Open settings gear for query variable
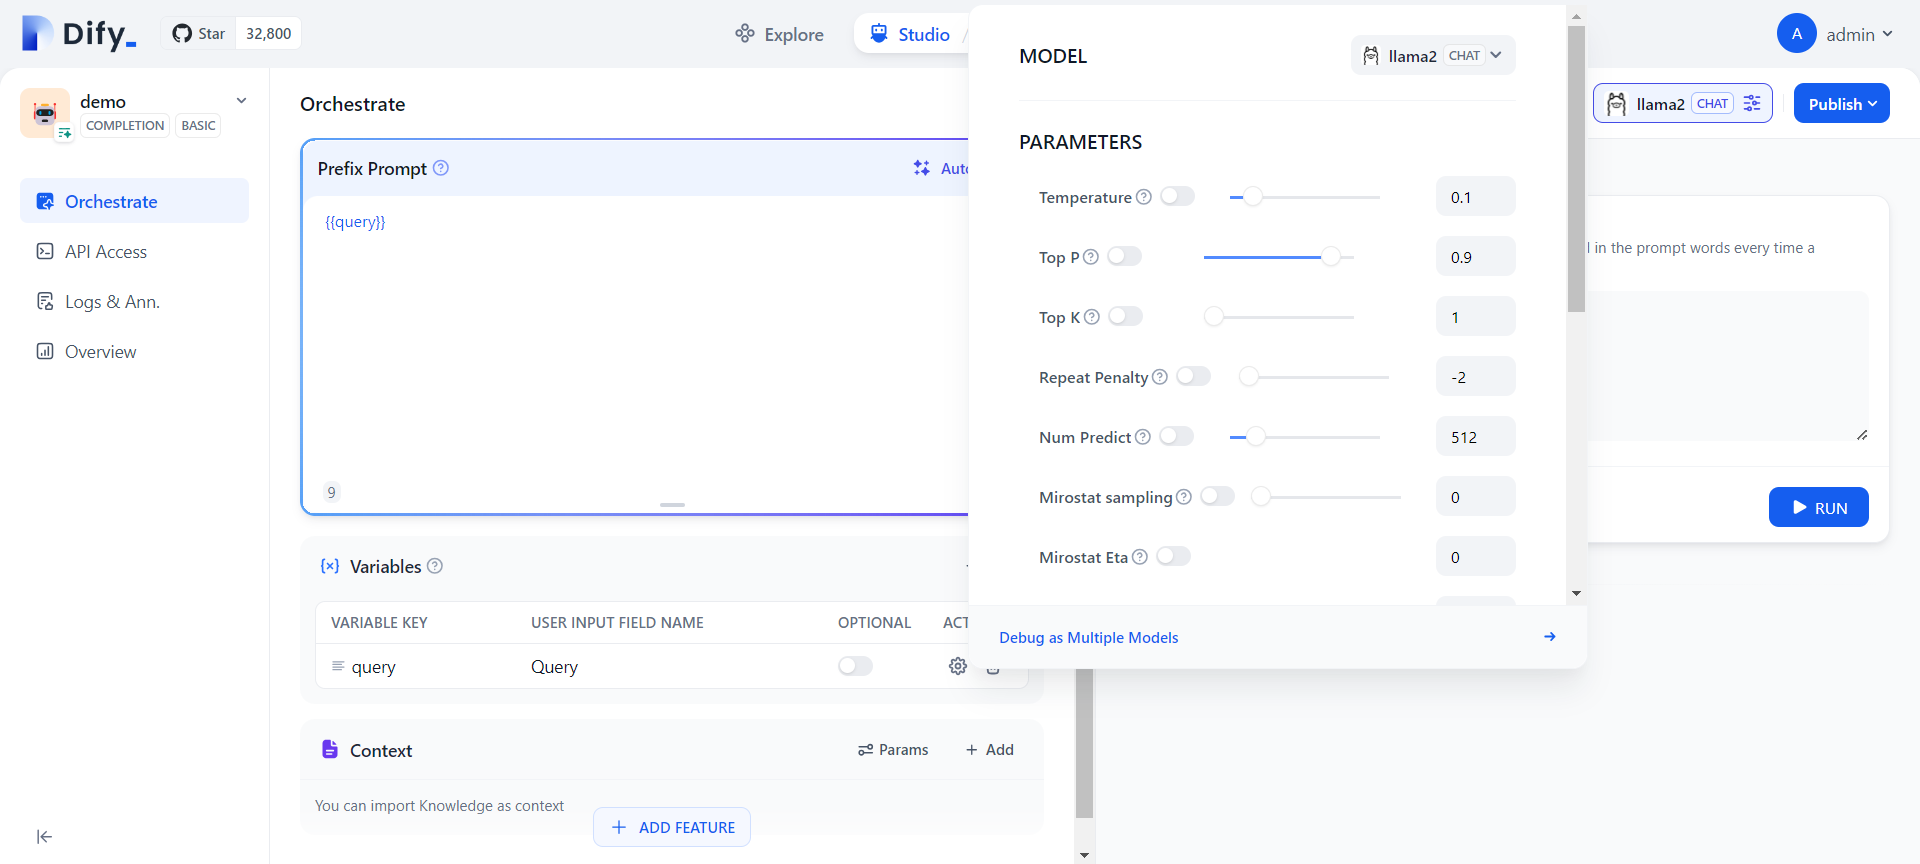The image size is (1920, 864). (957, 666)
